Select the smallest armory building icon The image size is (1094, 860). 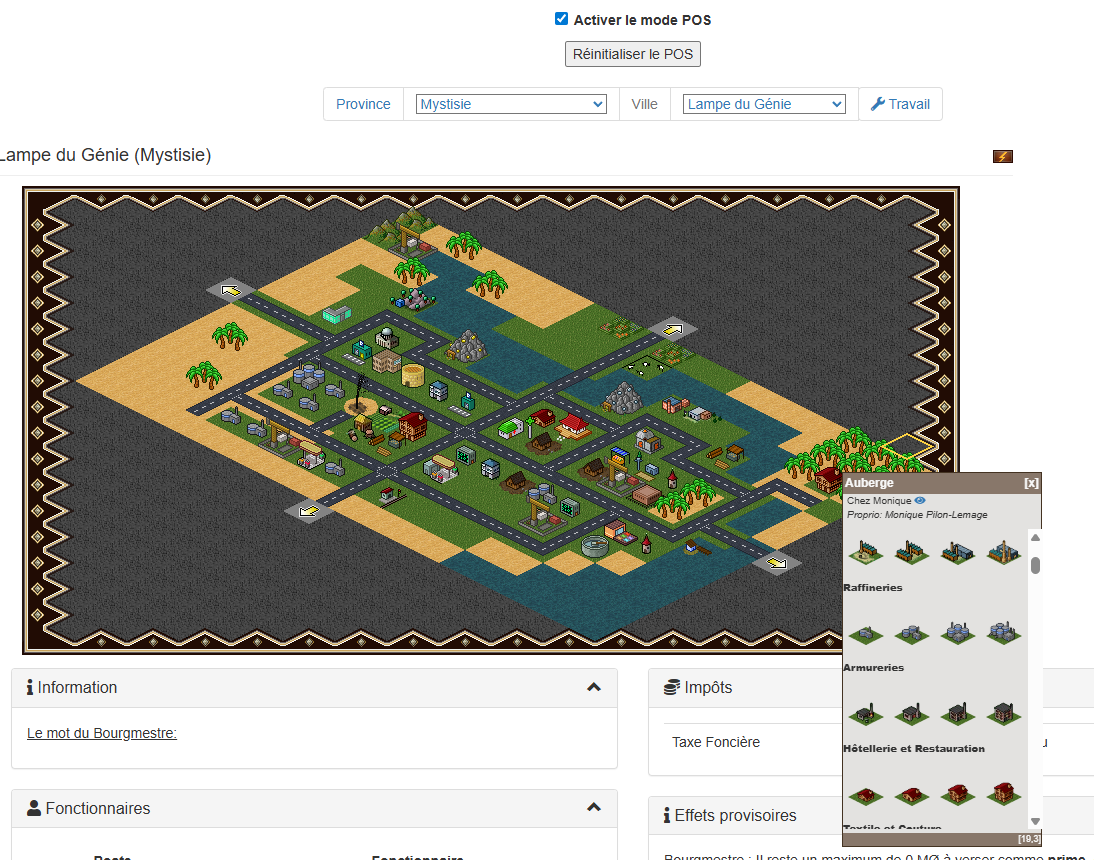[x=865, y=713]
